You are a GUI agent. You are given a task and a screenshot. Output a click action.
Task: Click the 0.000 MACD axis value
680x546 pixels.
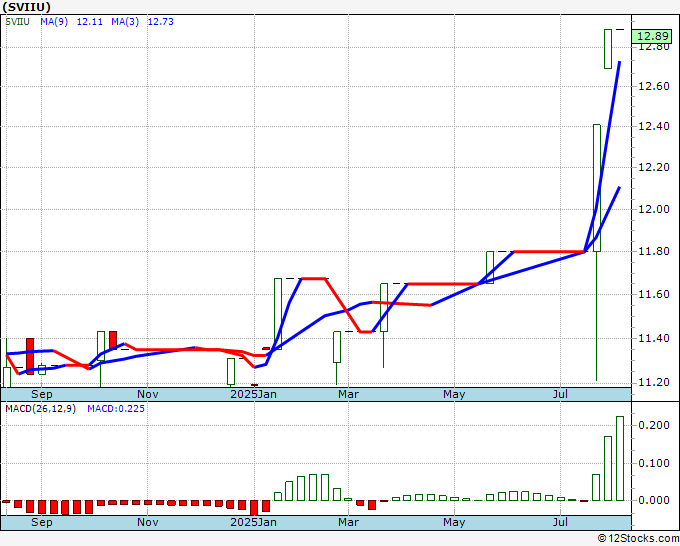coord(654,500)
